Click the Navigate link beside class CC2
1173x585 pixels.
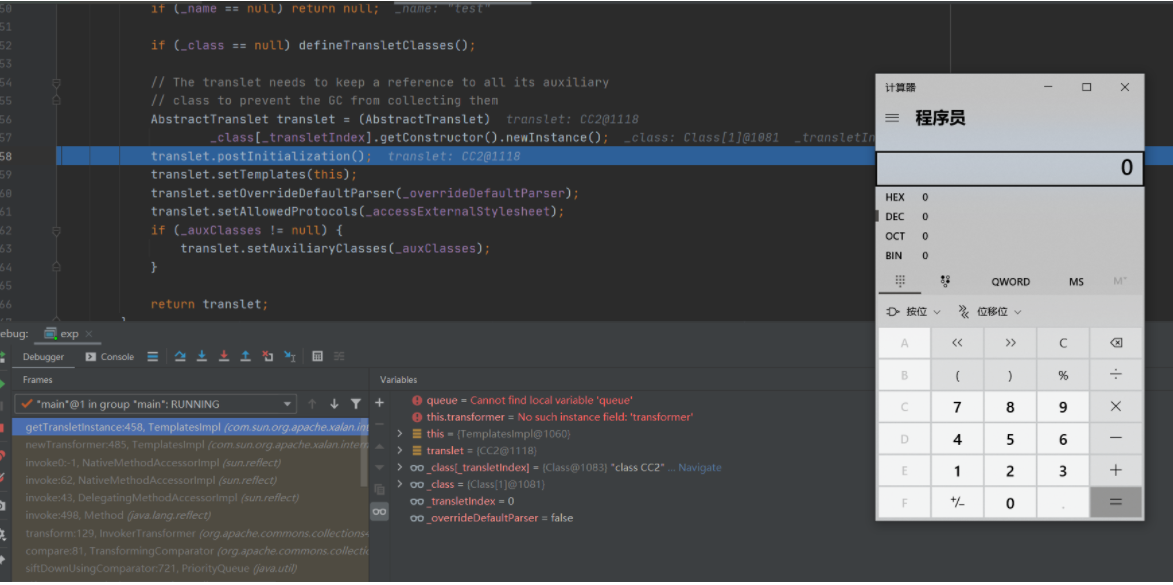coord(699,468)
